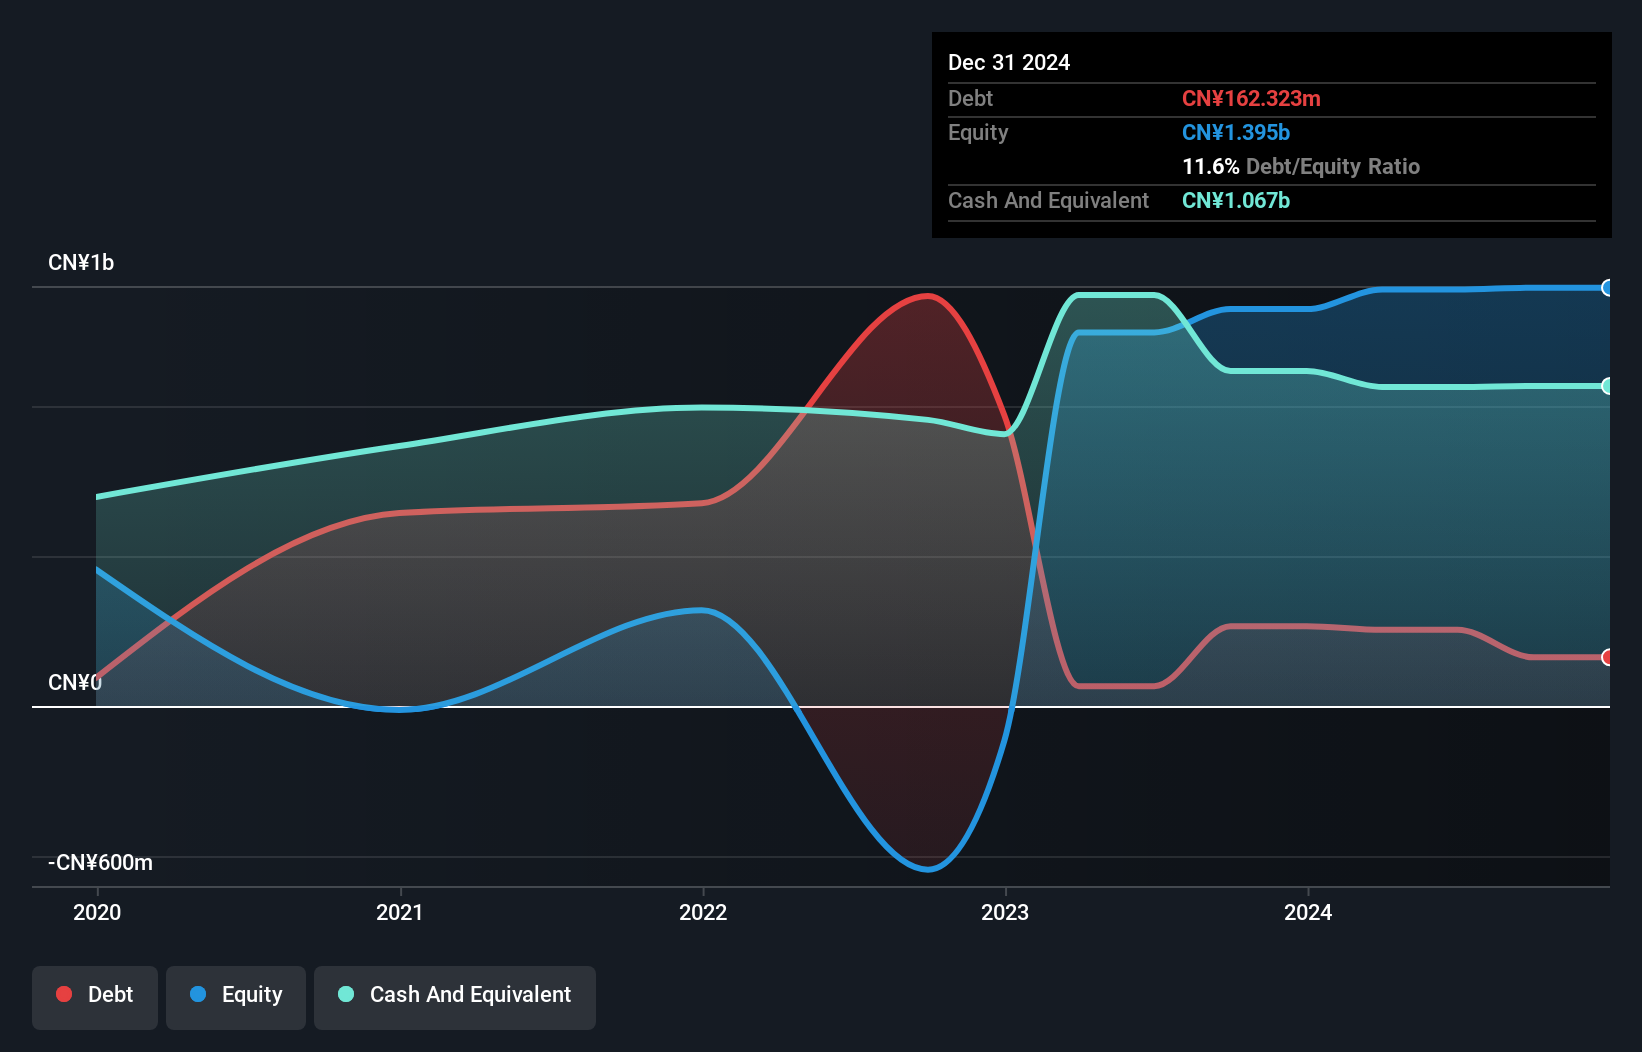Click the teal swatch inside Cash legend button
Image resolution: width=1642 pixels, height=1052 pixels.
point(345,994)
